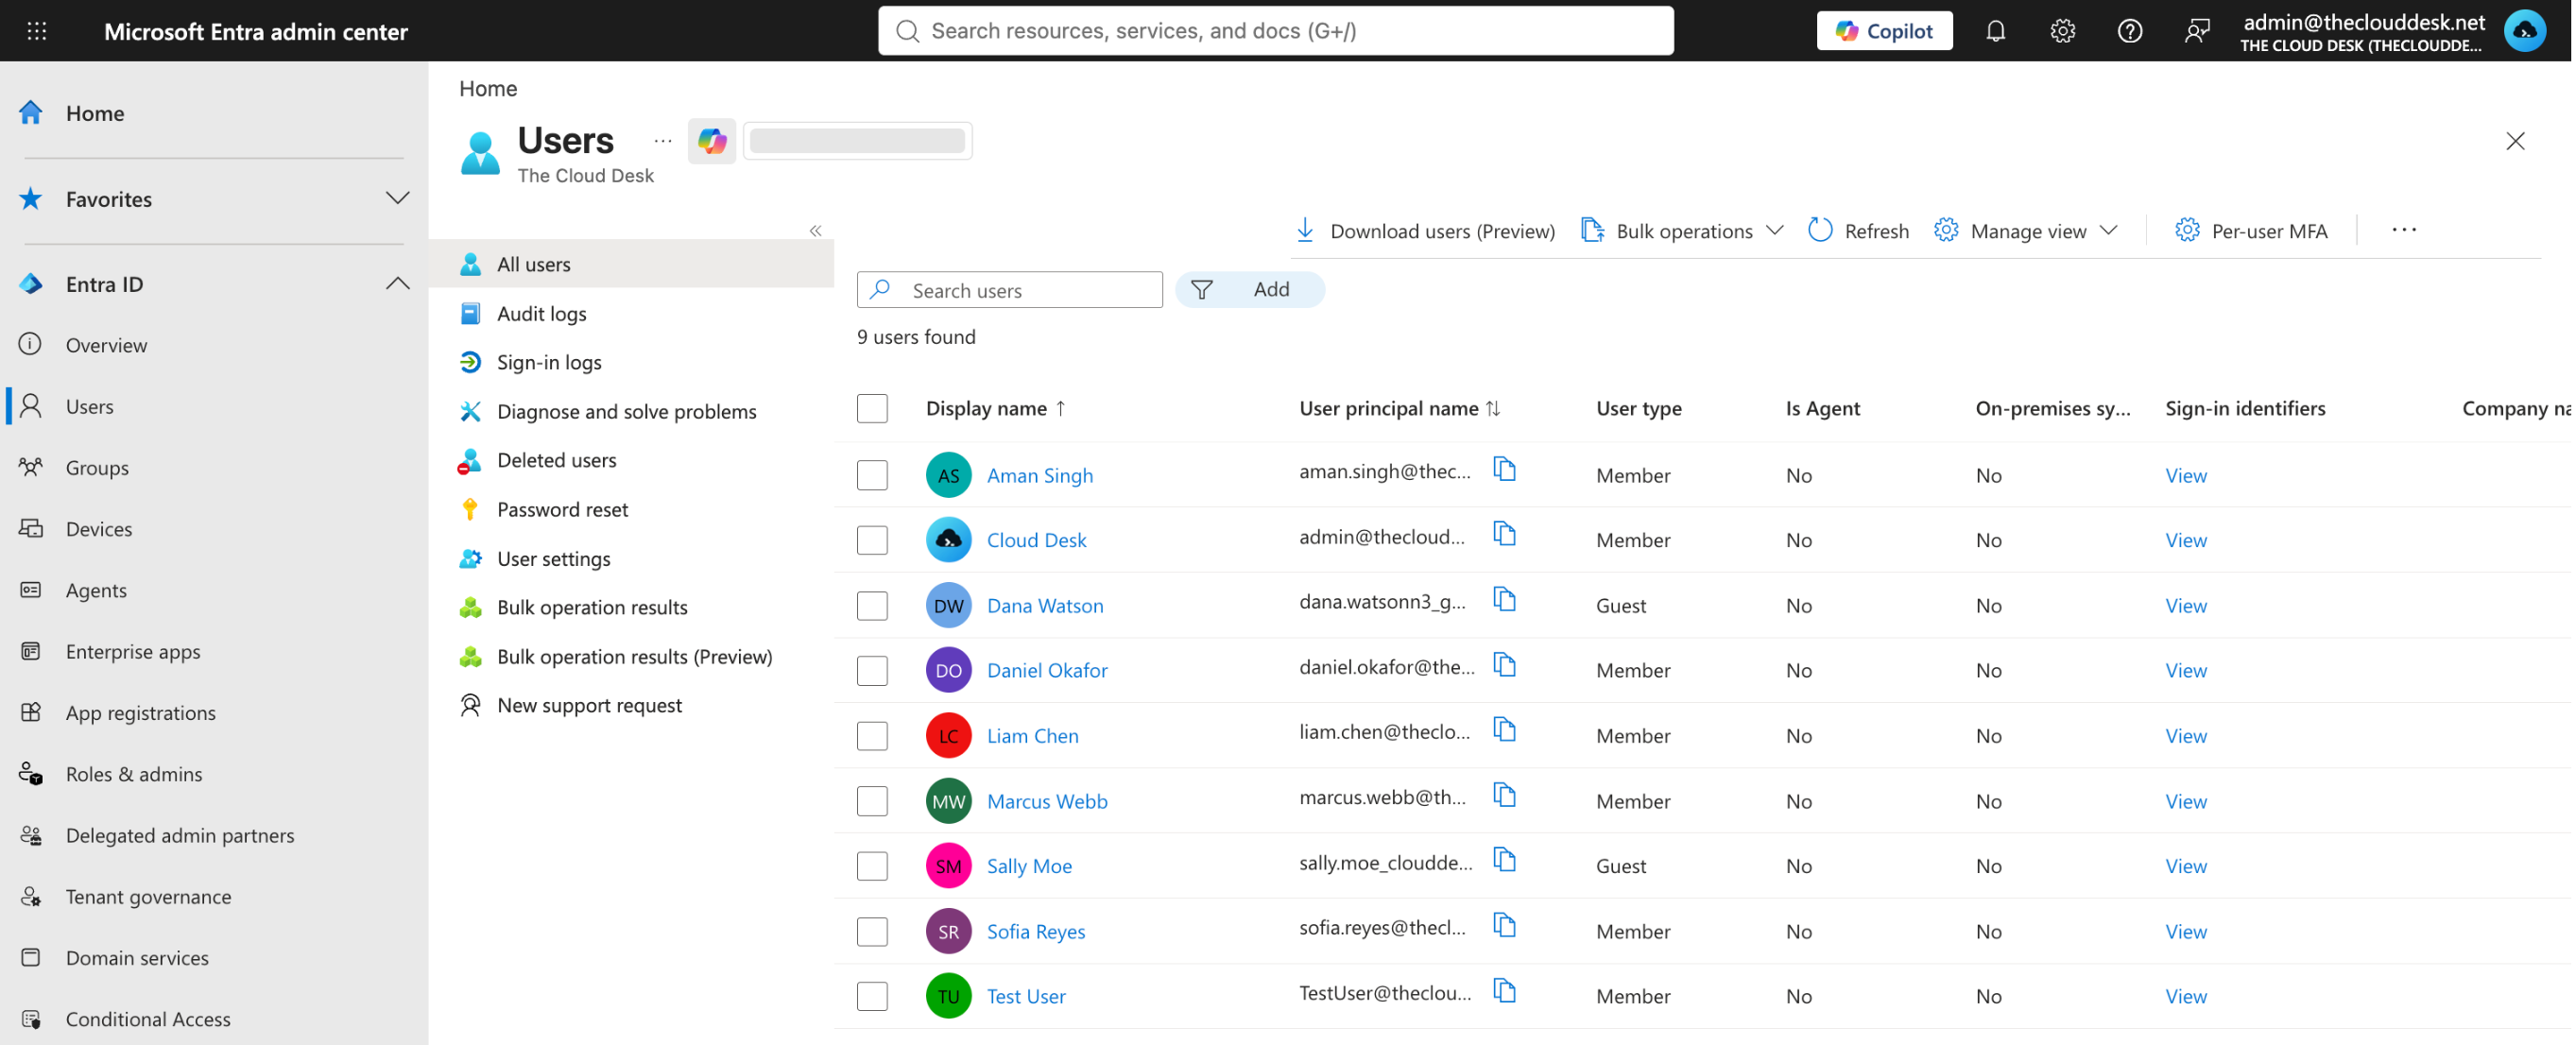The width and height of the screenshot is (2576, 1045).
Task: Click the Copilot button in header
Action: pyautogui.click(x=1883, y=31)
